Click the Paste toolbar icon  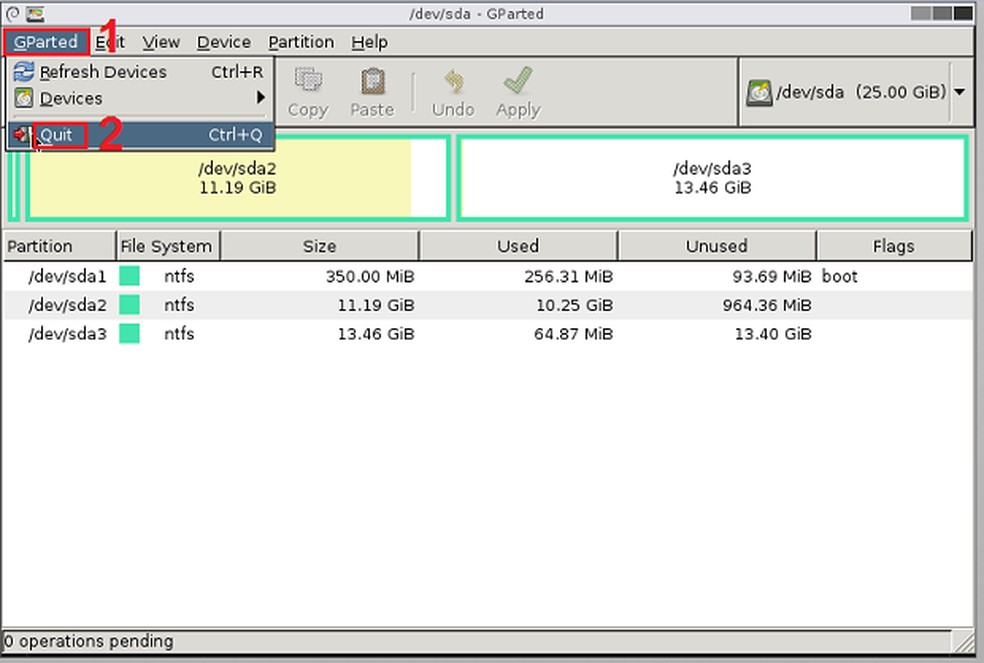pyautogui.click(x=373, y=81)
